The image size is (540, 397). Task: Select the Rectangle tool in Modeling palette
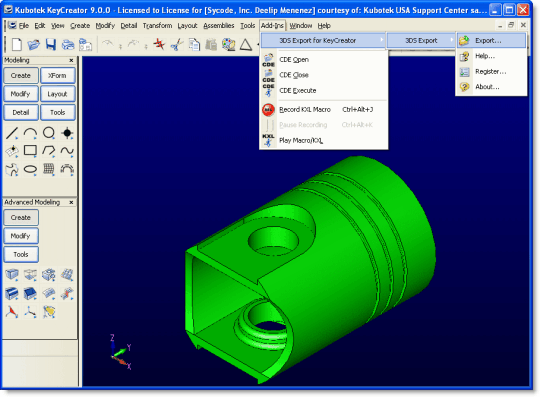(30, 150)
